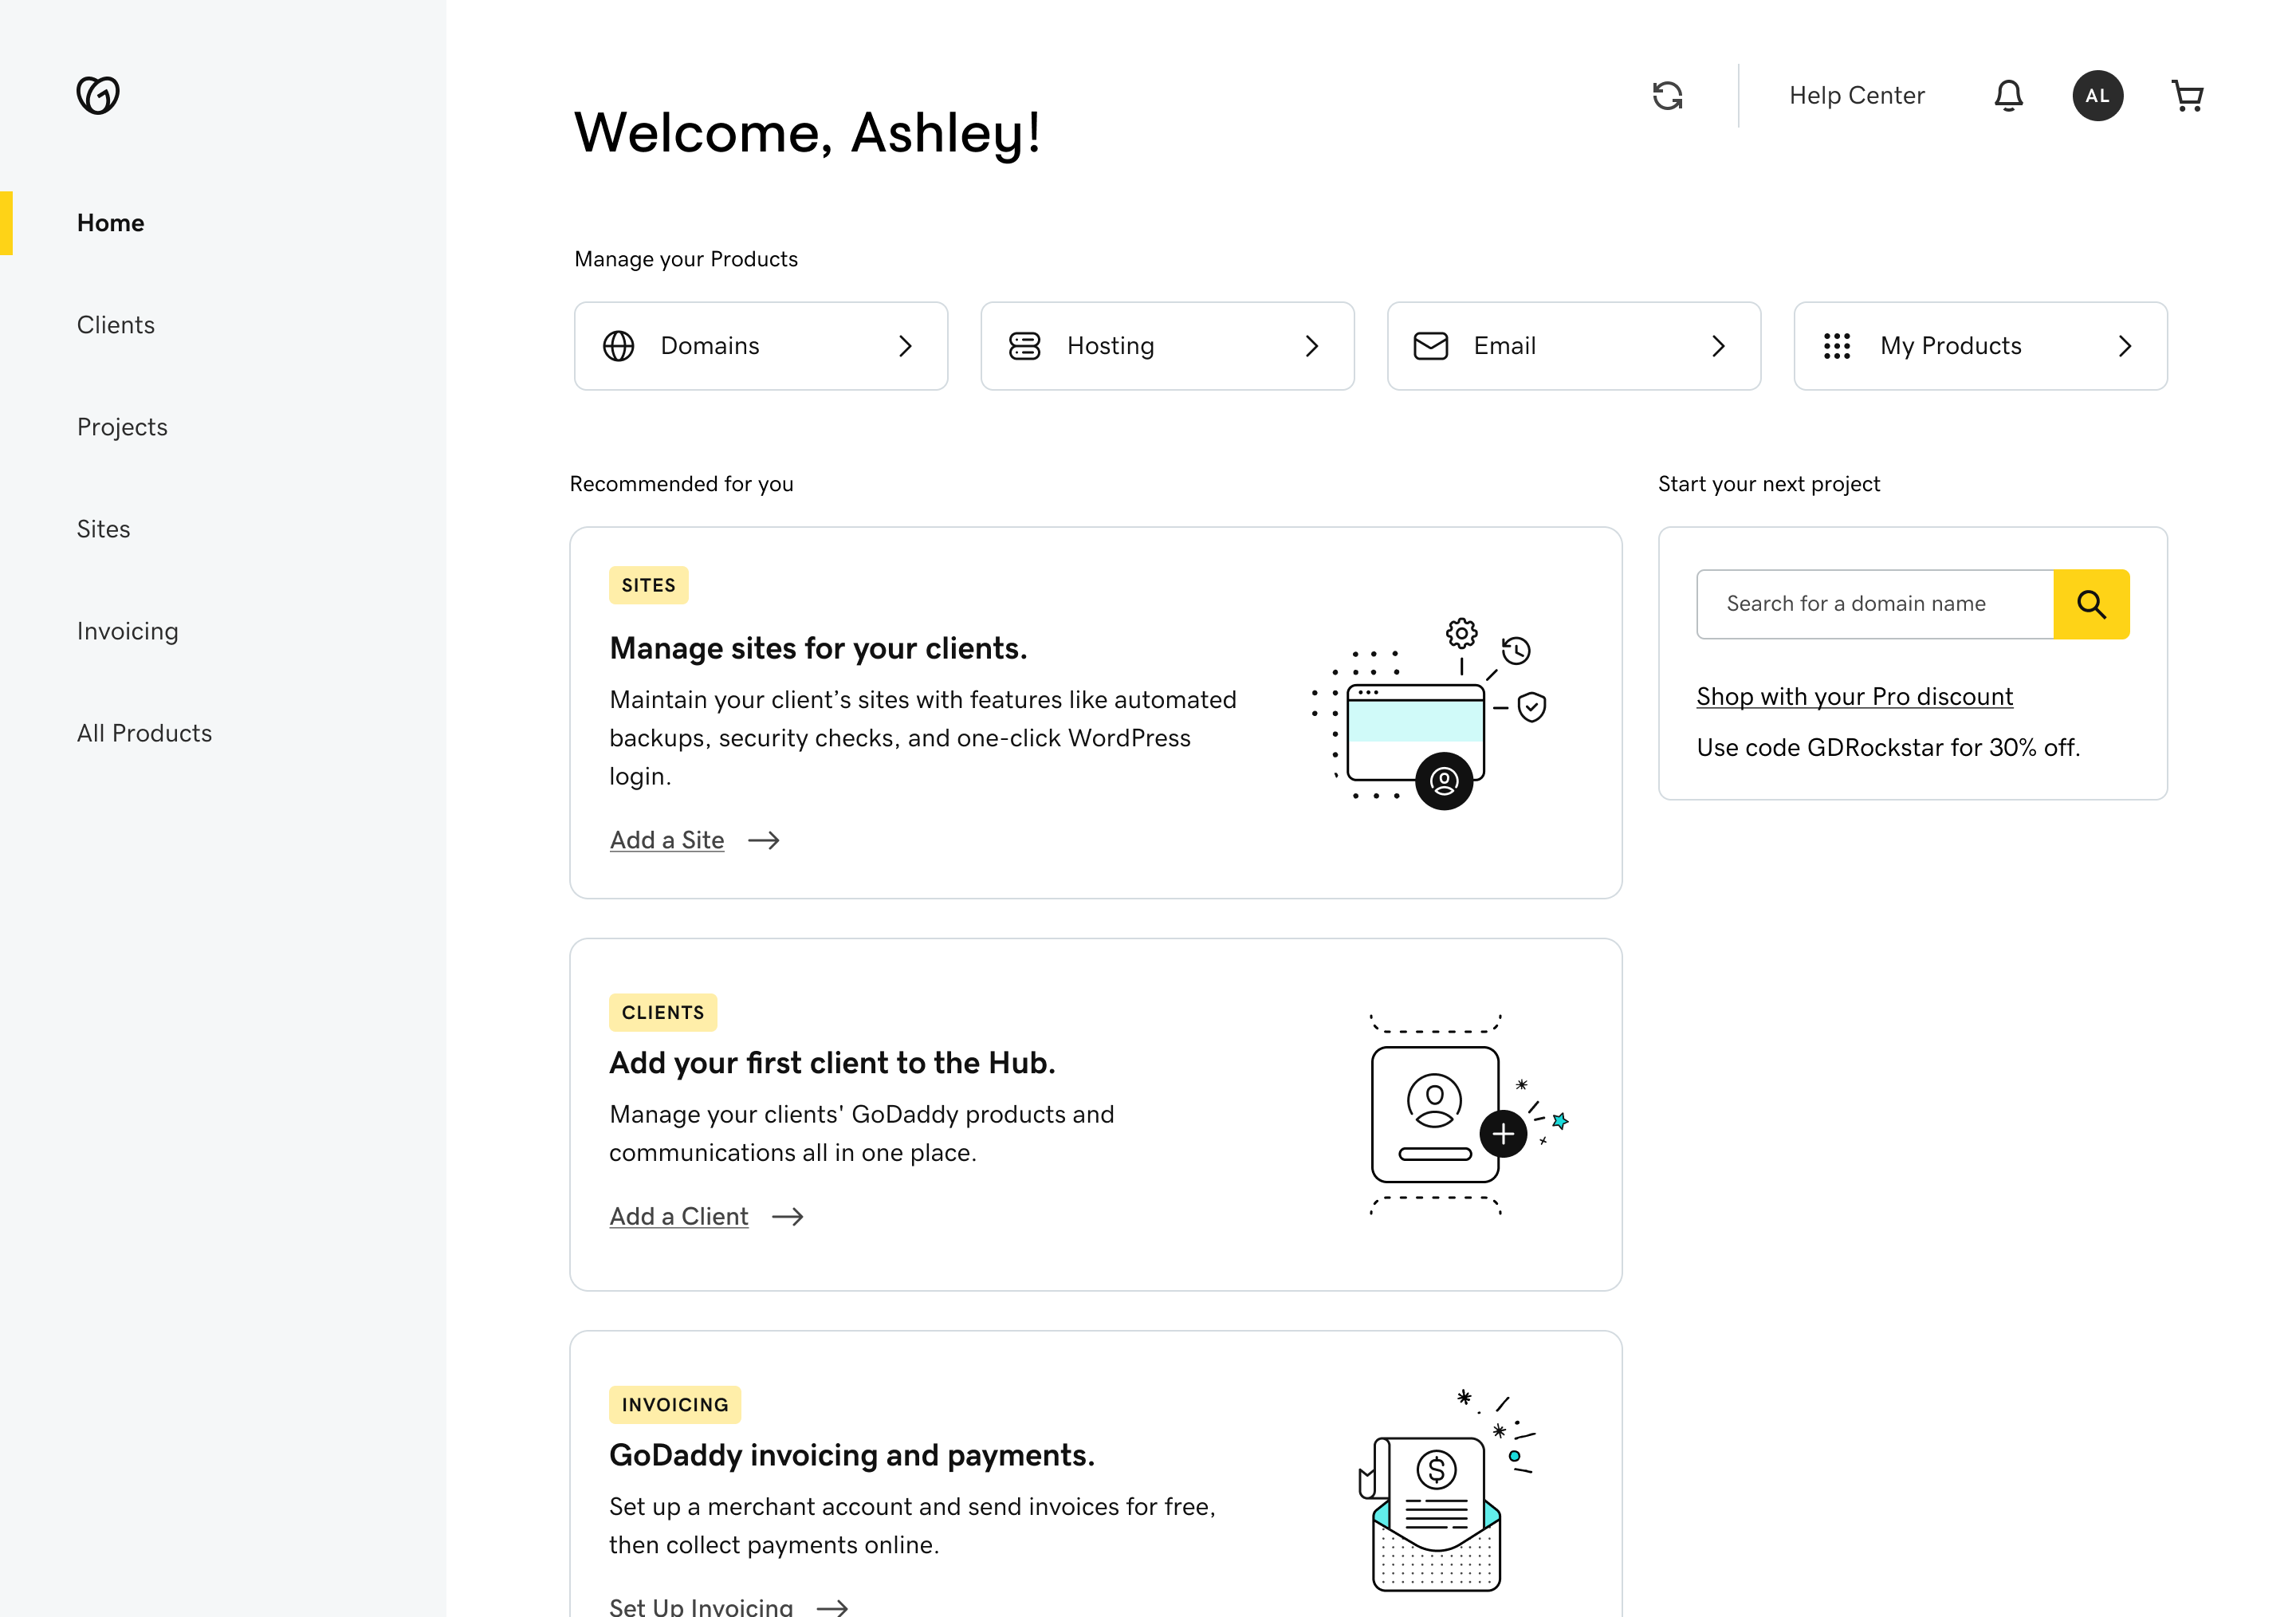
Task: Open the Domains product label
Action: (709, 346)
